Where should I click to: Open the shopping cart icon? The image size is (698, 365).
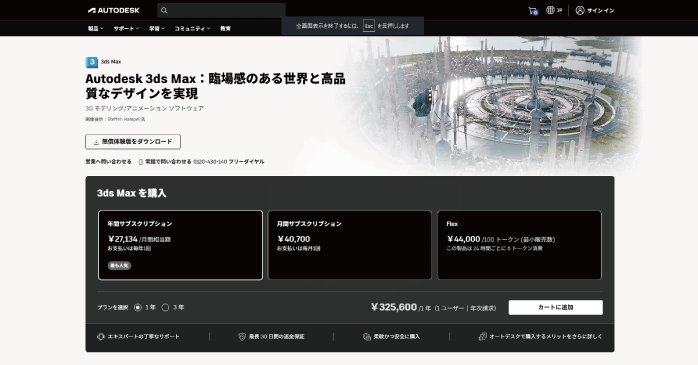pyautogui.click(x=533, y=10)
